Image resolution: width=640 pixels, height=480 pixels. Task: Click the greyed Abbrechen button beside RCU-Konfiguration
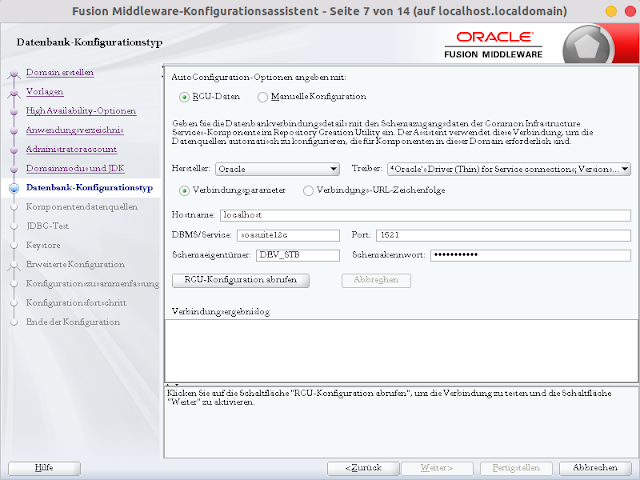[376, 280]
